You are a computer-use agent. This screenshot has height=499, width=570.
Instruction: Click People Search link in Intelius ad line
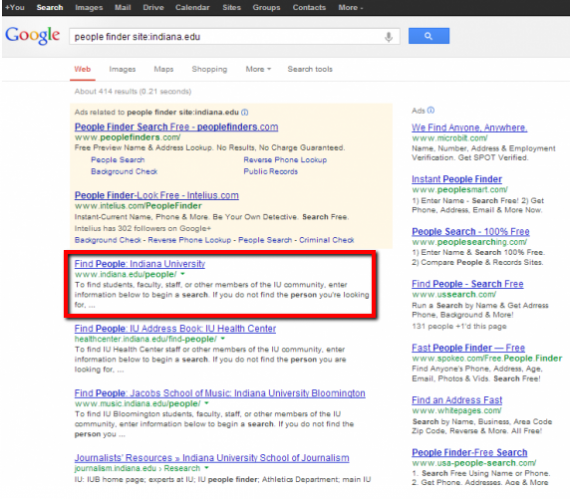(265, 240)
